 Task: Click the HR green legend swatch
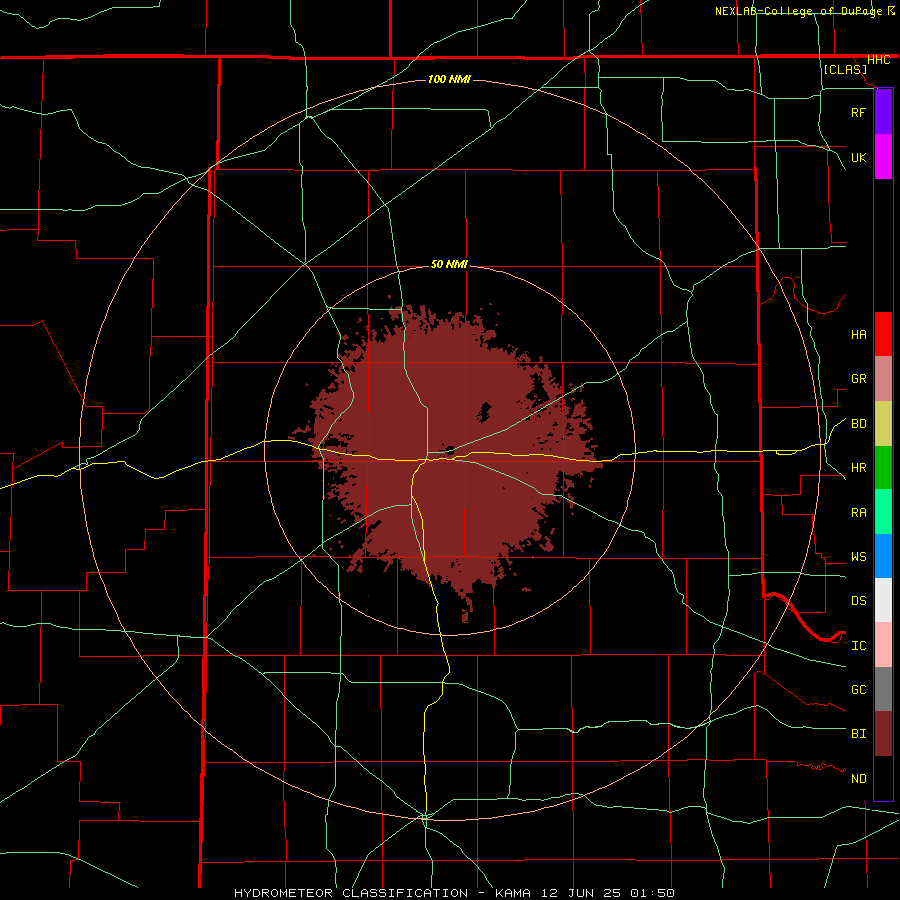click(883, 468)
